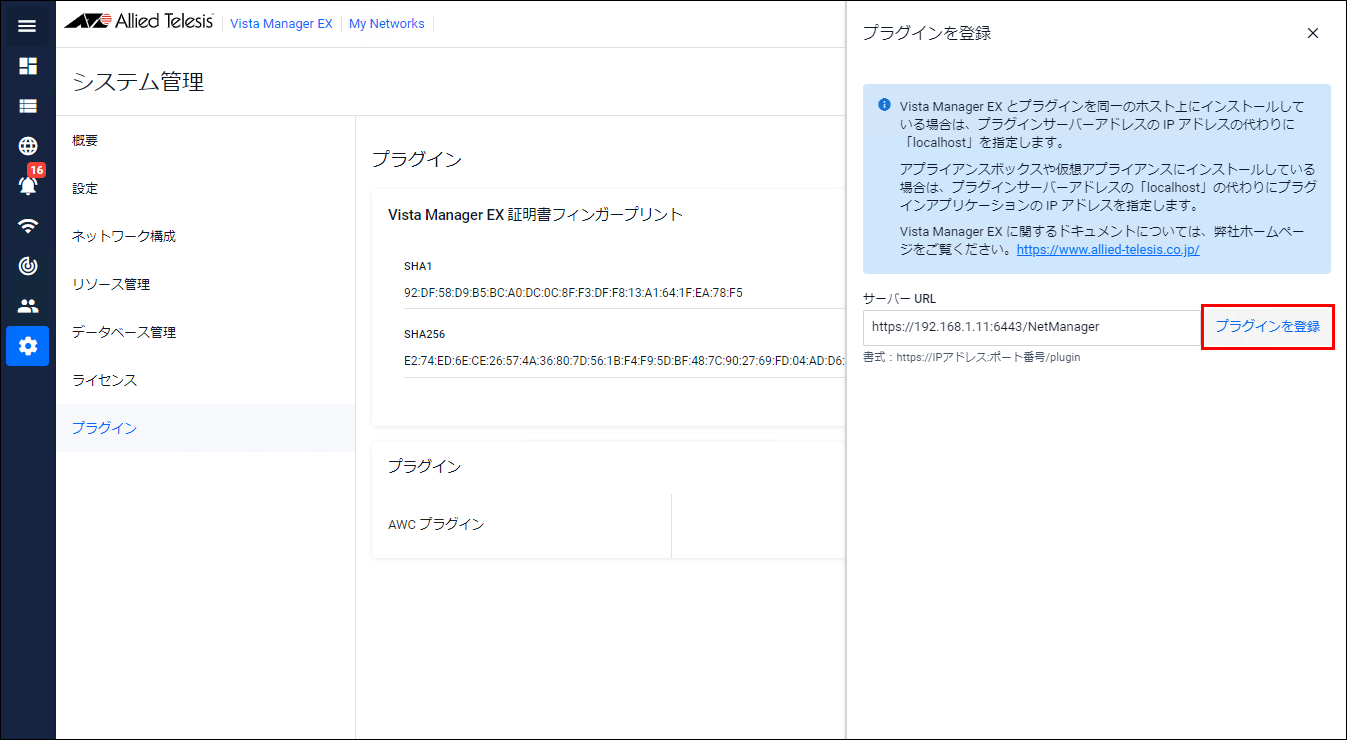The height and width of the screenshot is (740, 1347).
Task: Open the hamburger menu icon
Action: (x=27, y=26)
